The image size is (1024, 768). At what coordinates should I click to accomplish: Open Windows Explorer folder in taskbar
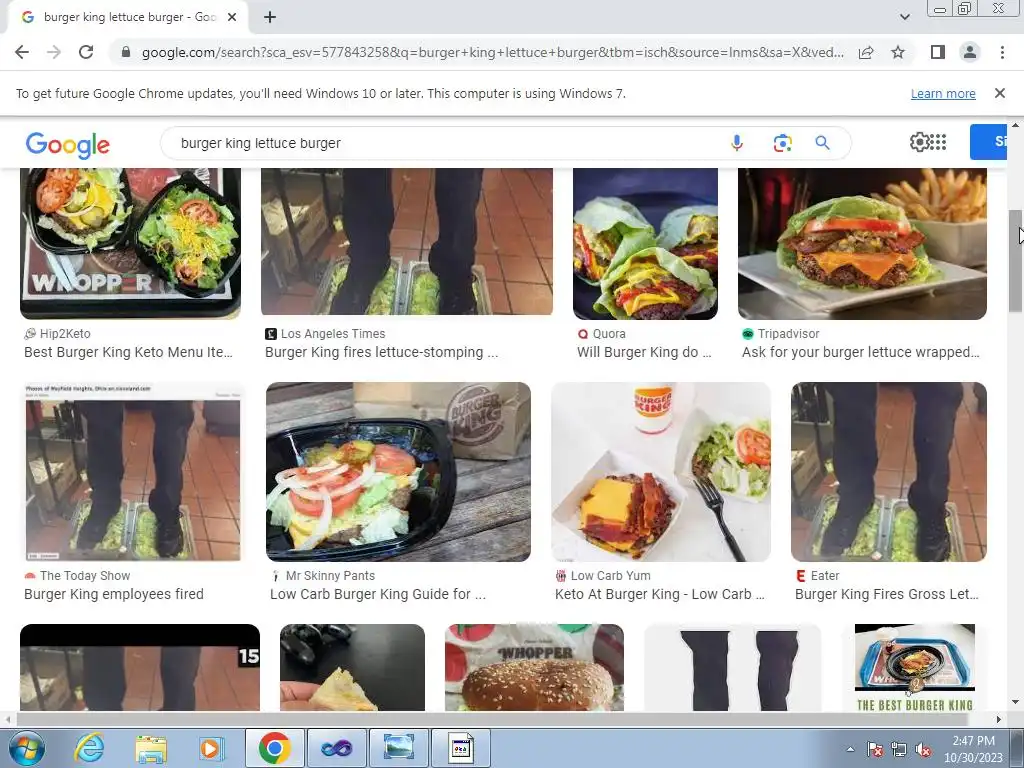point(151,748)
